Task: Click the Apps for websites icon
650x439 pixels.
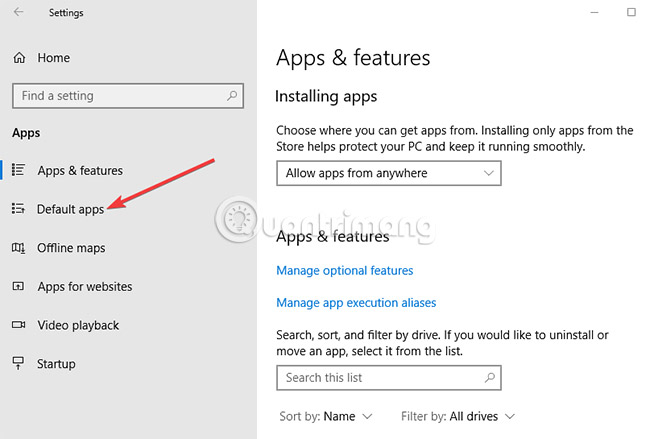Action: coord(18,287)
